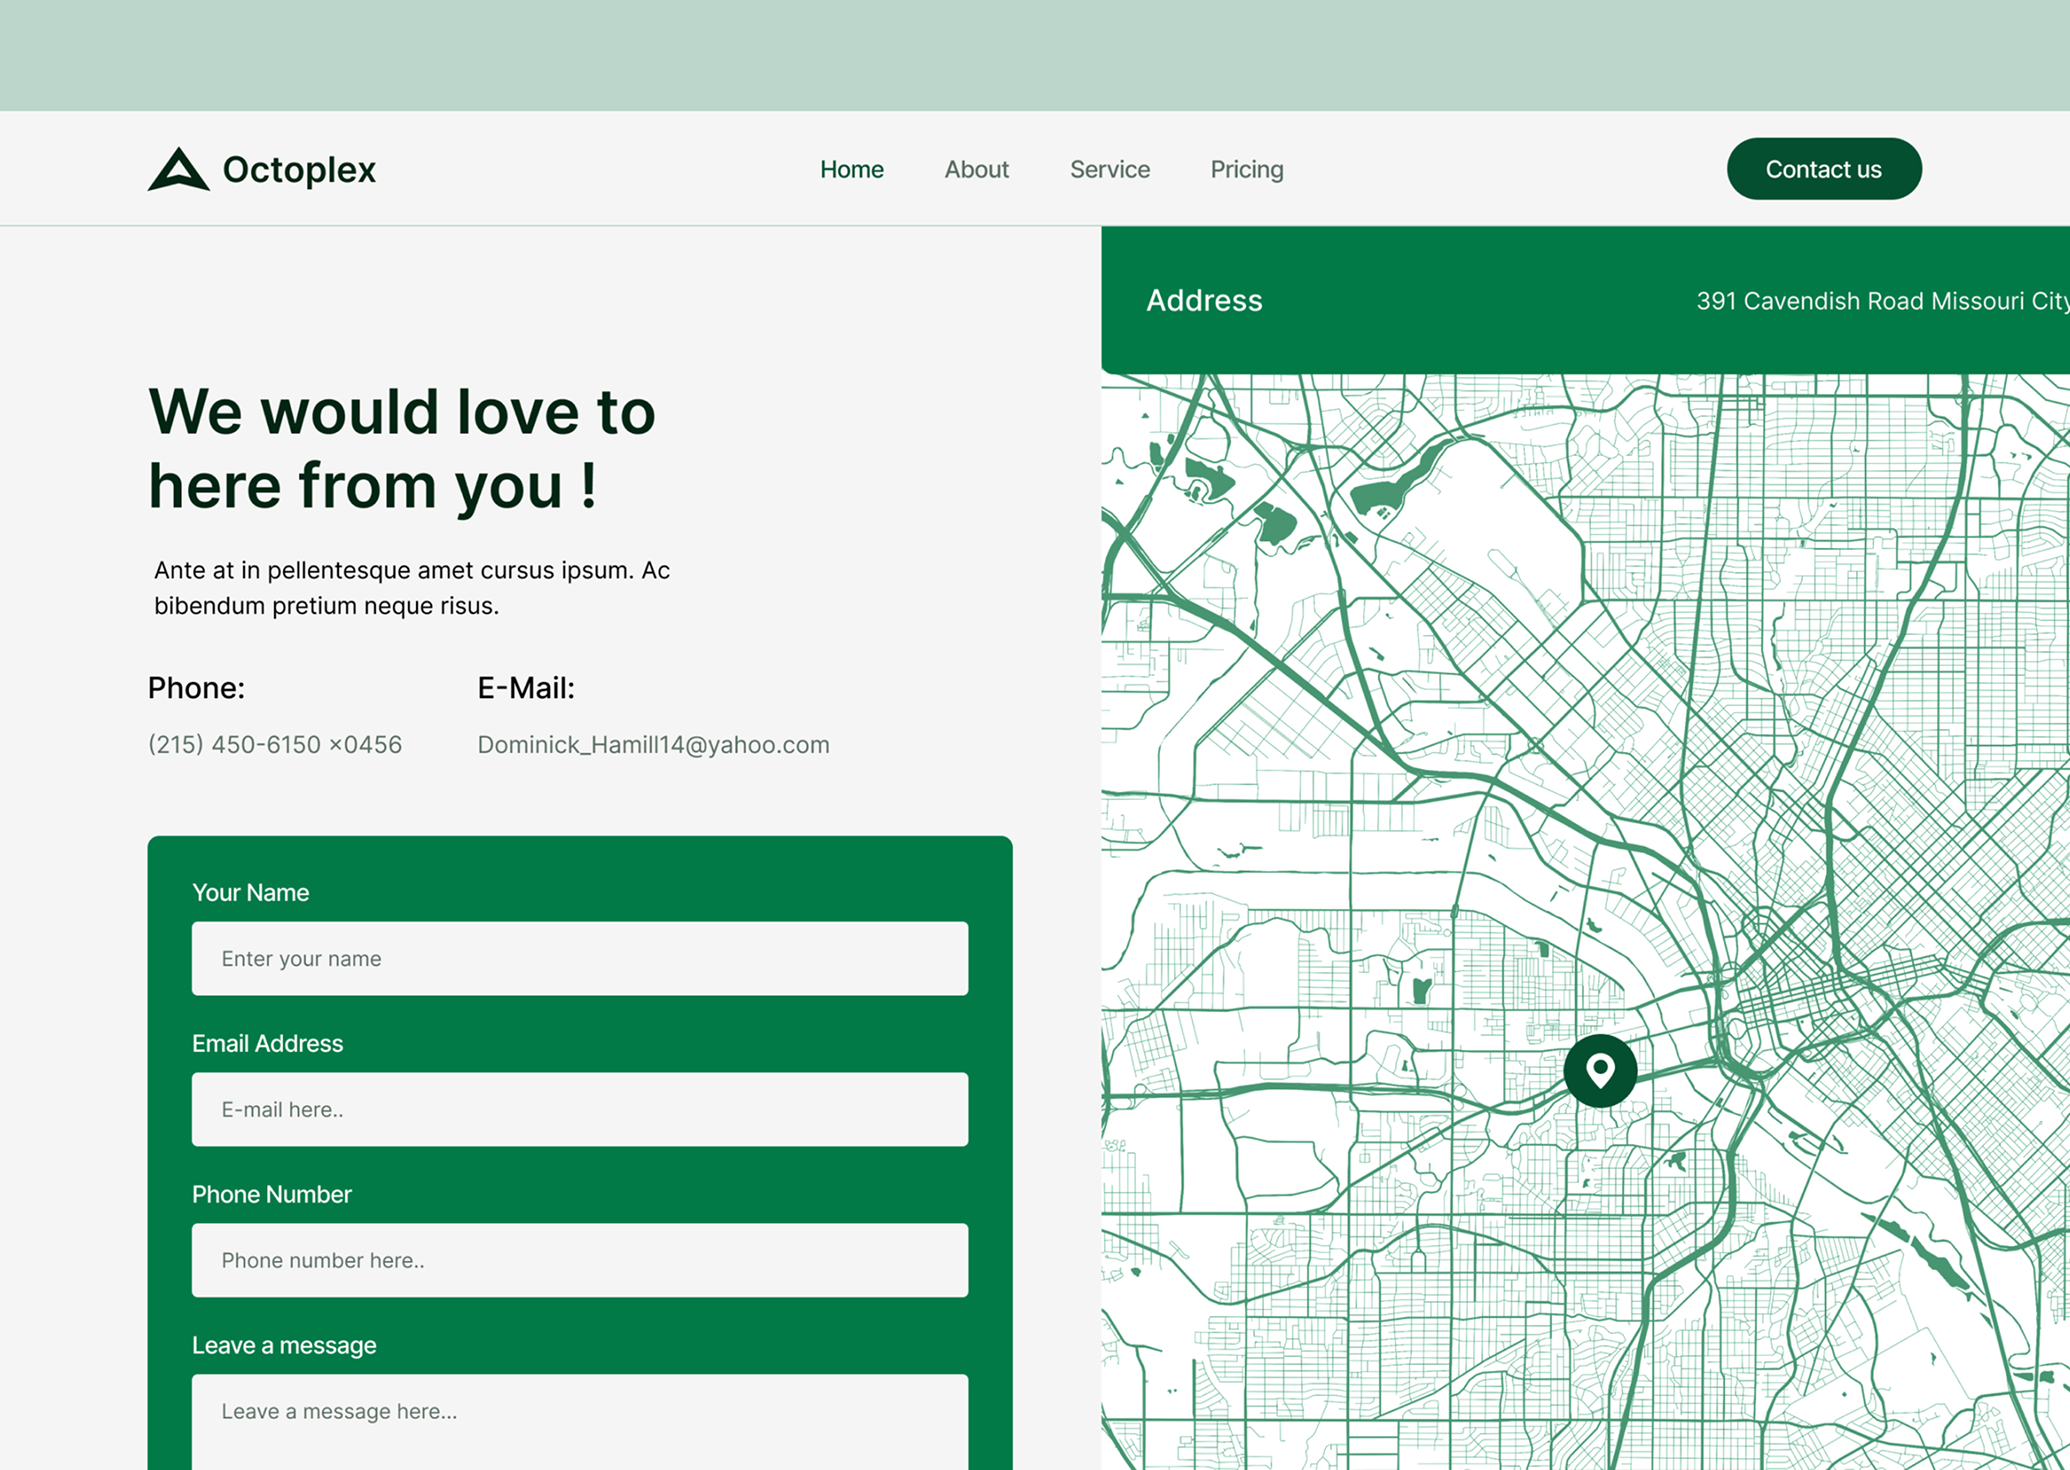Click the 391 Cavendish Road address text
This screenshot has height=1470, width=2070.
pos(1880,301)
